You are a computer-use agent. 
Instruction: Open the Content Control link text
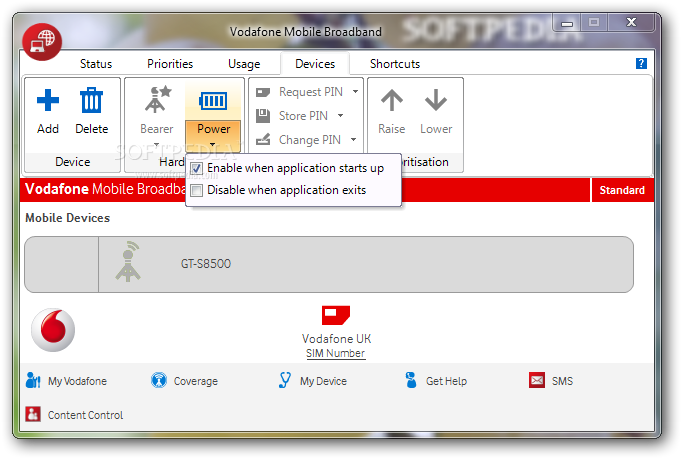coord(85,415)
